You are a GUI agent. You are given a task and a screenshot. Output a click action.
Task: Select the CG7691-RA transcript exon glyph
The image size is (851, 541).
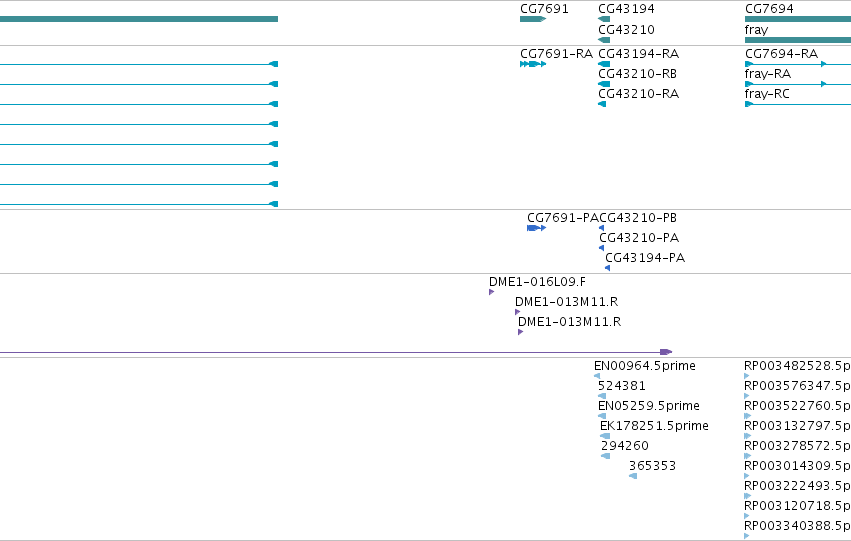coord(533,64)
